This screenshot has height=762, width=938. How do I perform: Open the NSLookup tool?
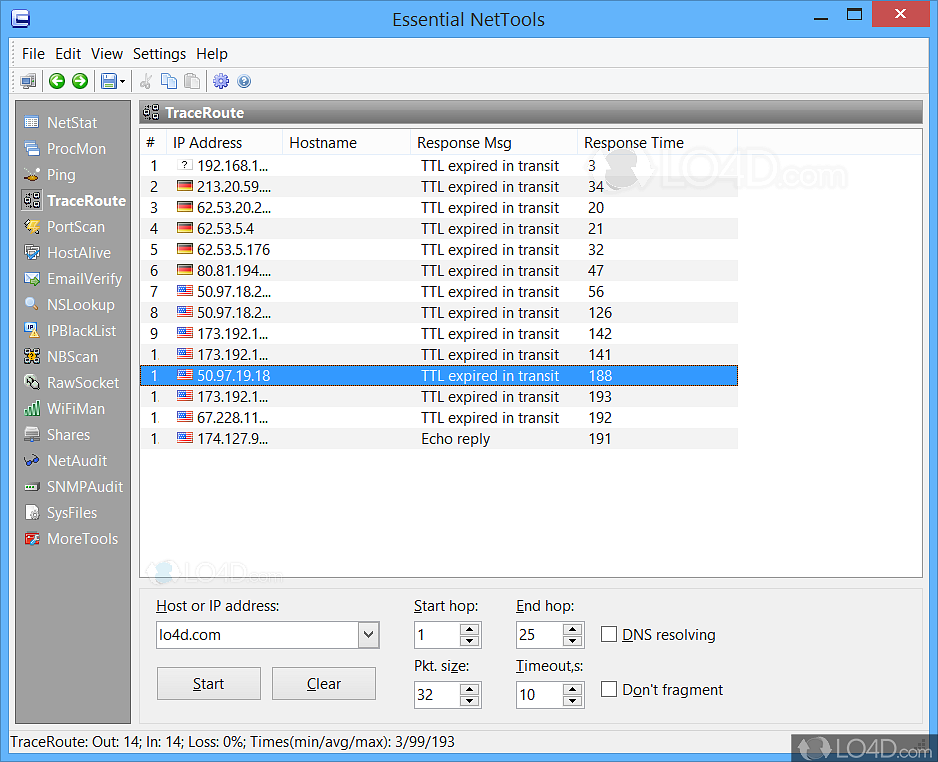pos(68,305)
